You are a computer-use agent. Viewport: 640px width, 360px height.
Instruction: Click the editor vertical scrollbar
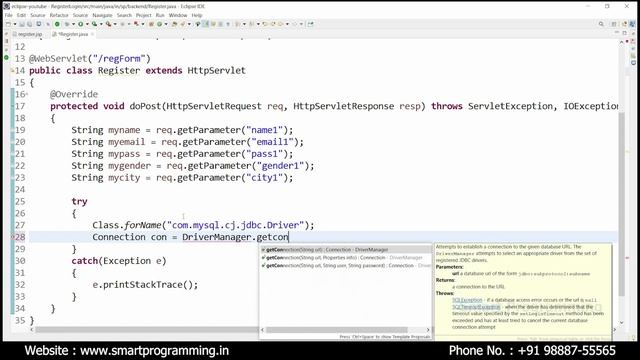622,204
